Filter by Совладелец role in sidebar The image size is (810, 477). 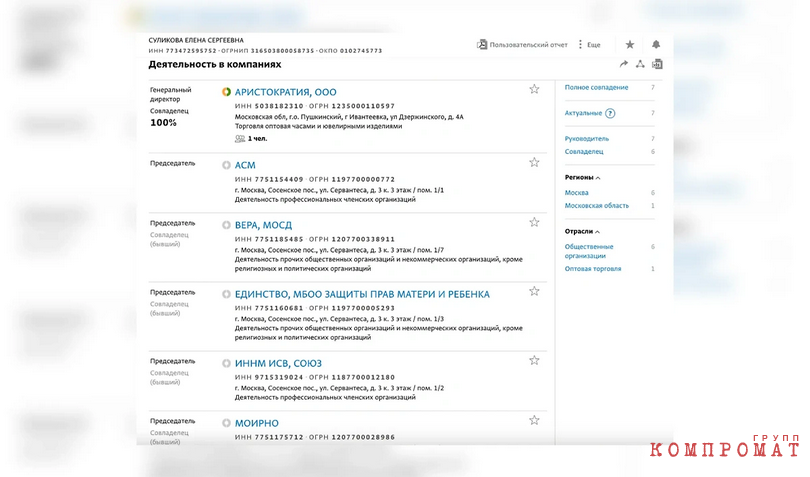click(584, 151)
